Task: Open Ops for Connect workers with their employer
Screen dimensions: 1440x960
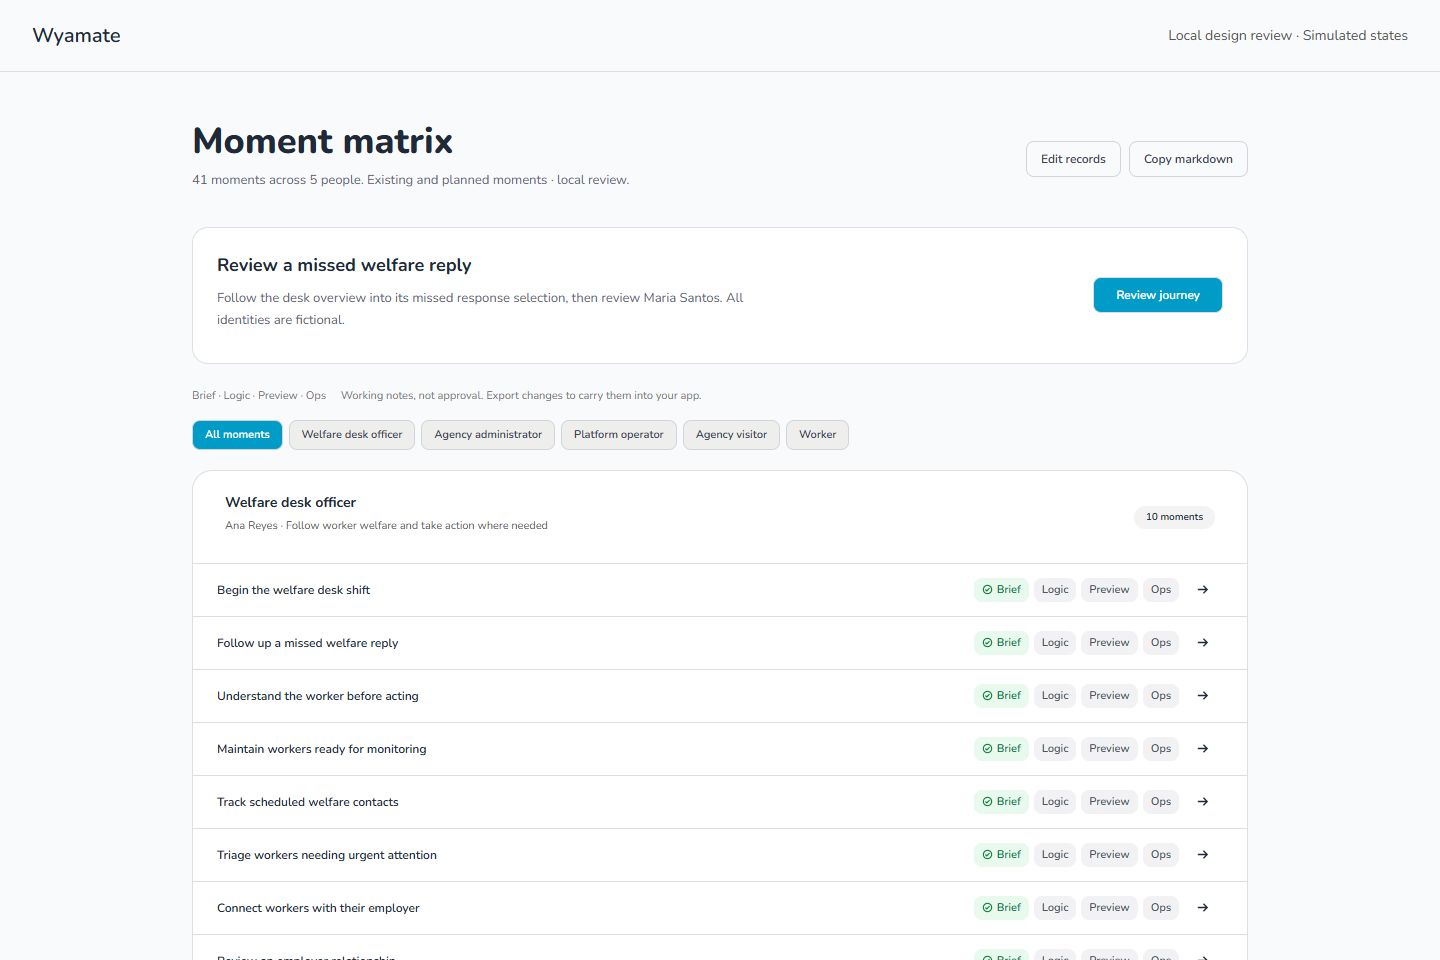Action: click(x=1161, y=908)
